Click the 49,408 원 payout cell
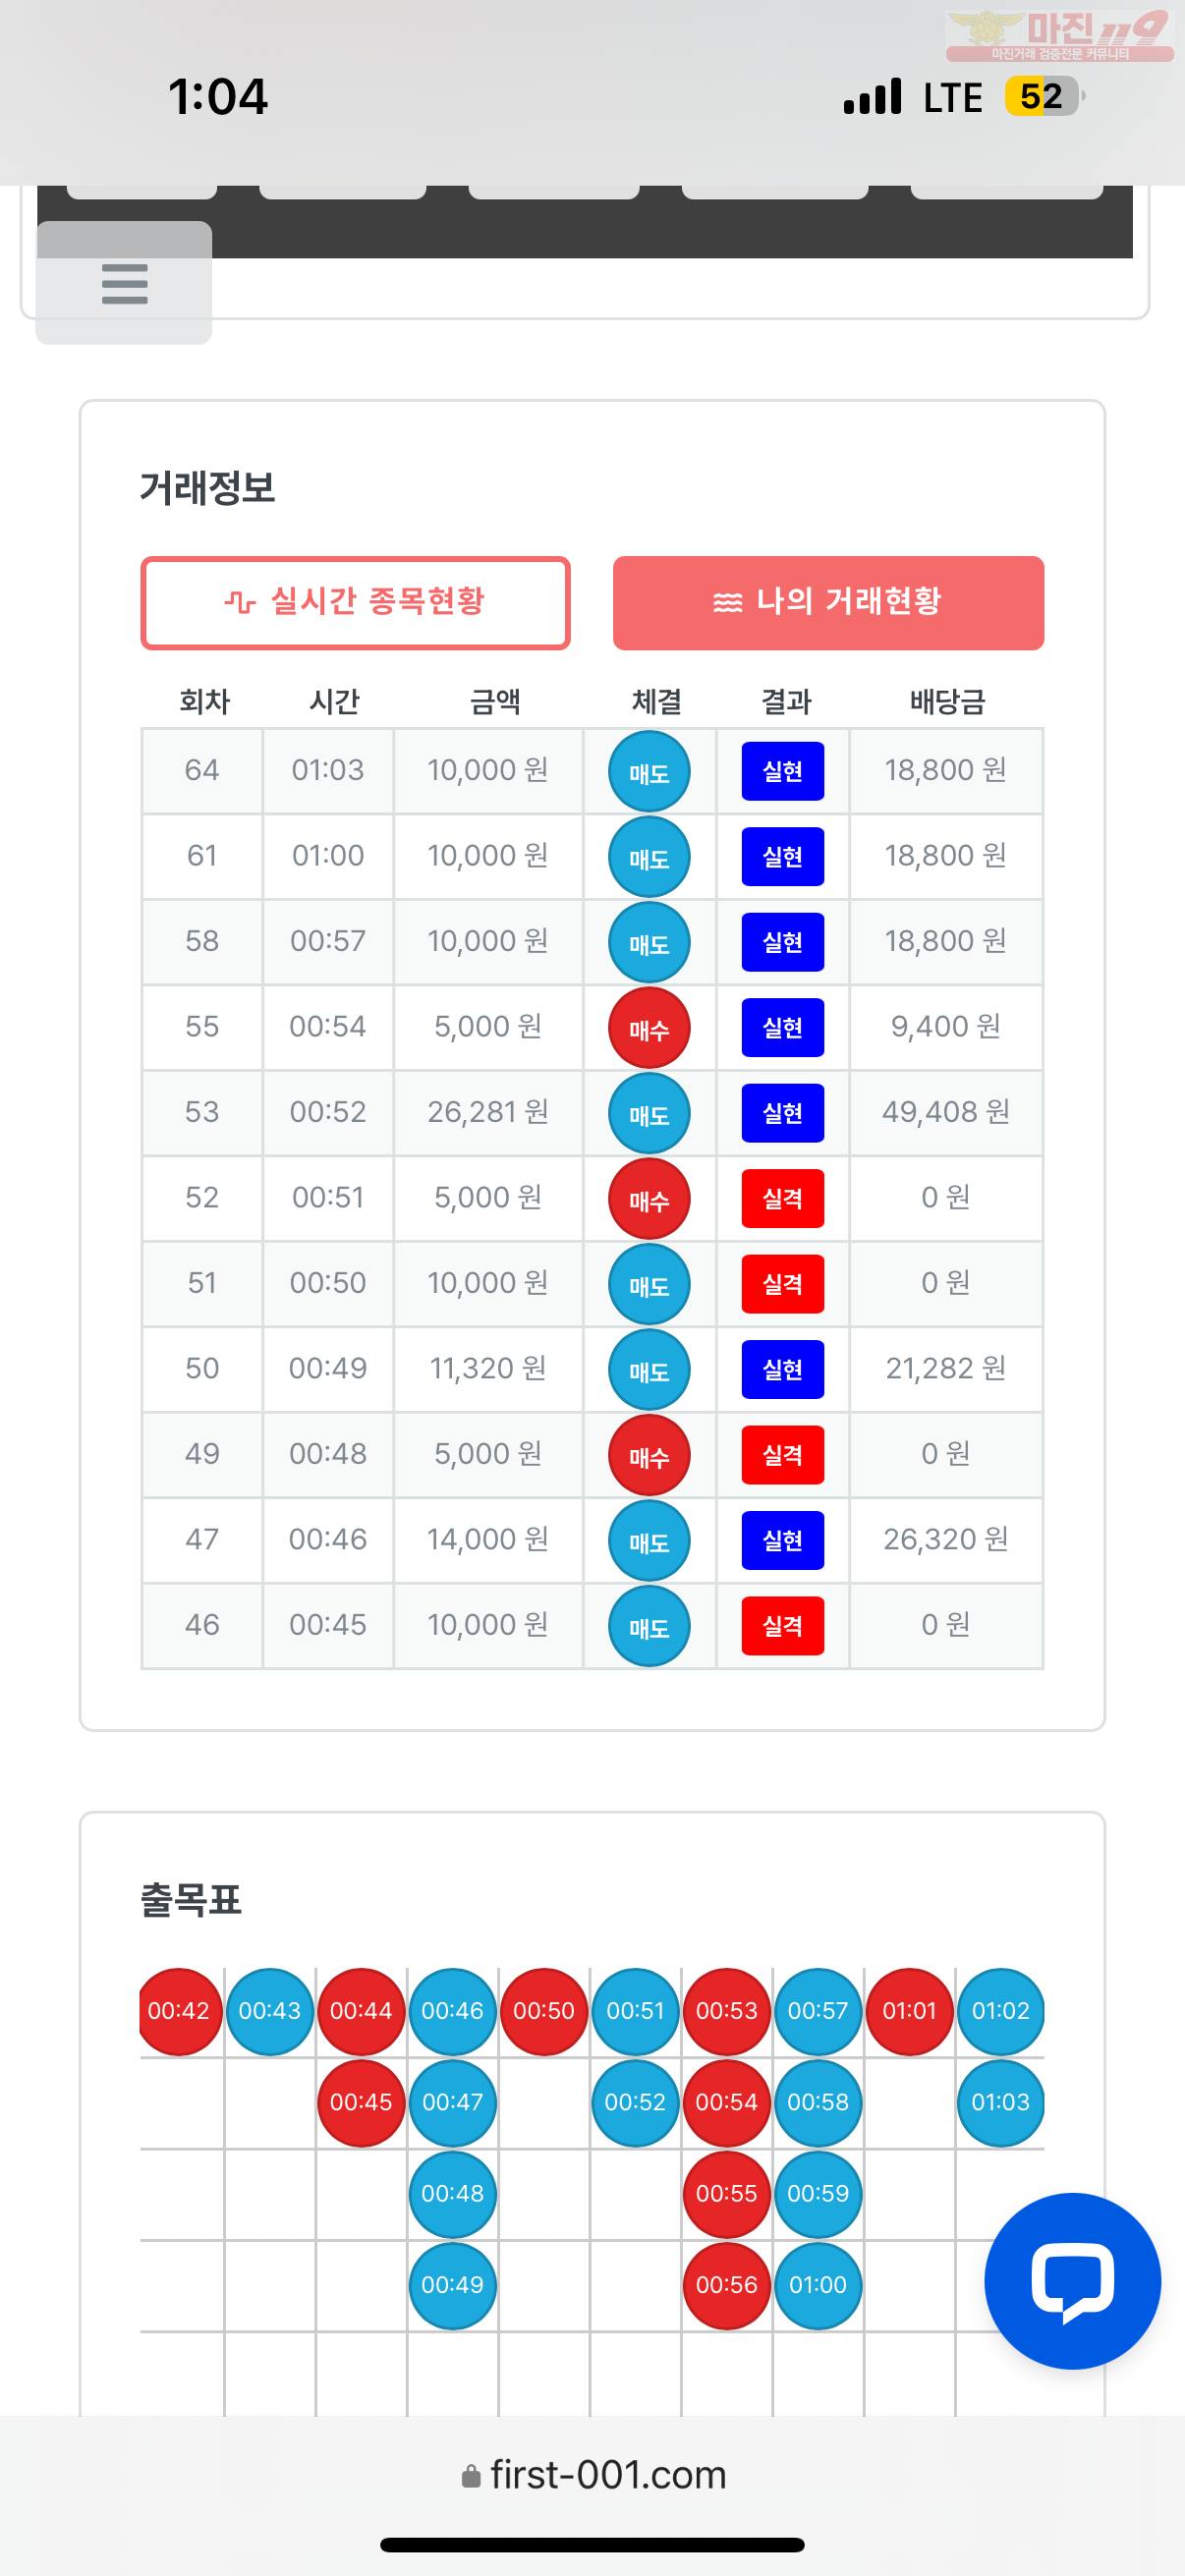Image resolution: width=1185 pixels, height=2576 pixels. (x=946, y=1112)
